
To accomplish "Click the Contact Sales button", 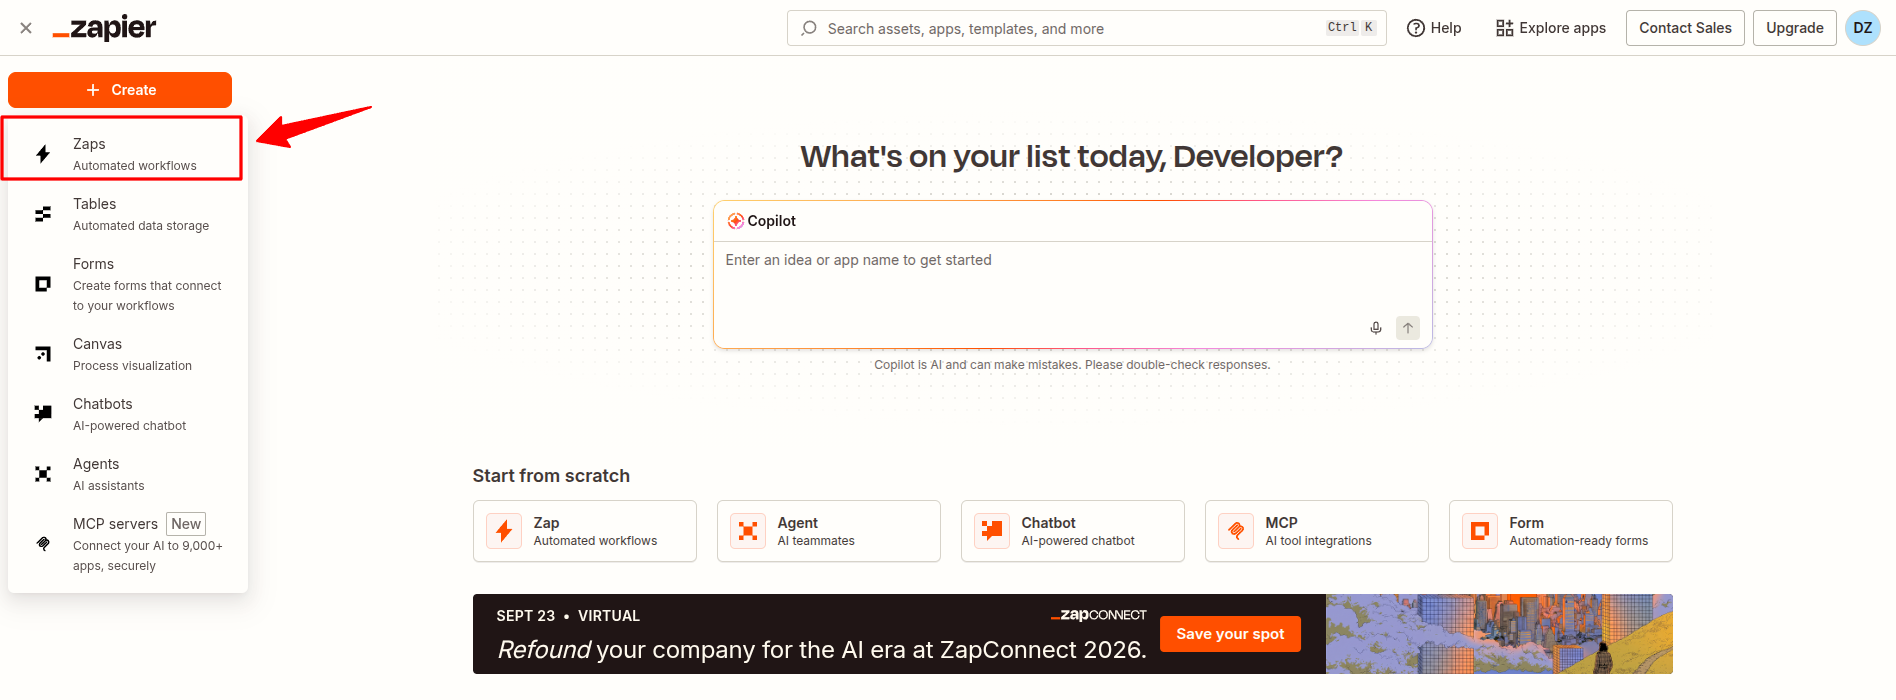I will (1685, 28).
